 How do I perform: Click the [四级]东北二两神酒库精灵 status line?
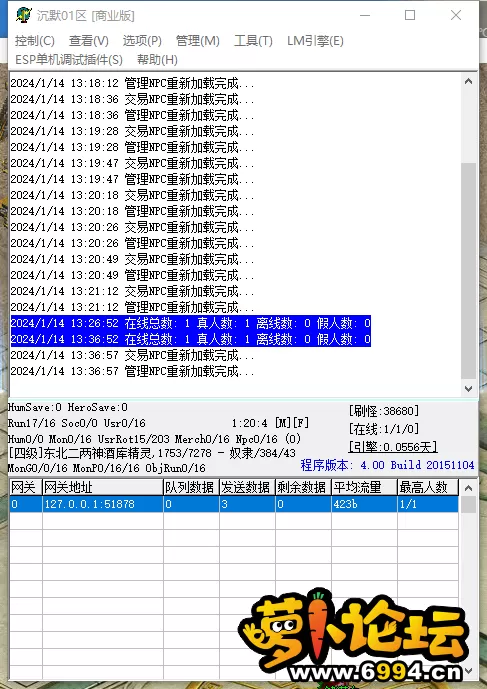pyautogui.click(x=152, y=453)
